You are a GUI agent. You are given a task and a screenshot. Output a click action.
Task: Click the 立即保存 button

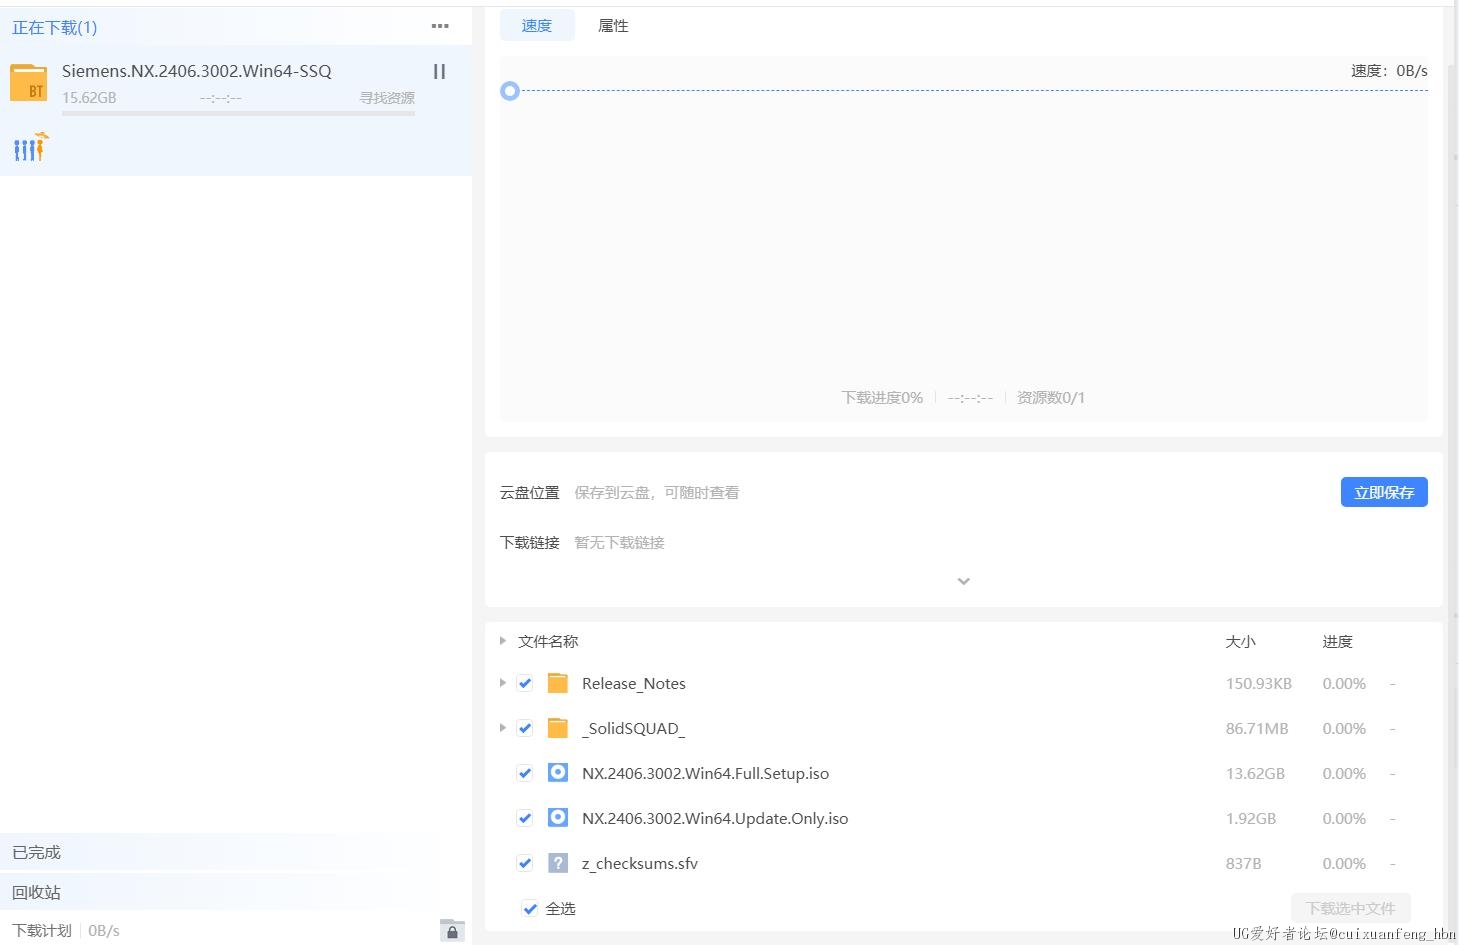(1384, 492)
